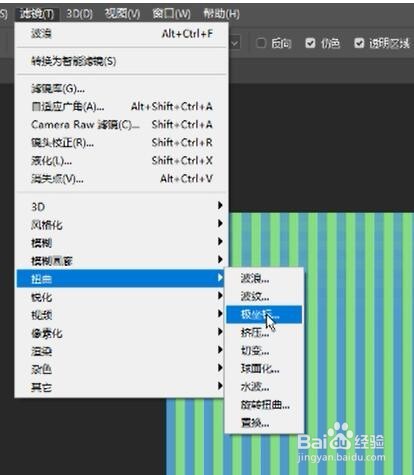Select 波浪... in distort submenu
This screenshot has width=414, height=475.
(264, 278)
